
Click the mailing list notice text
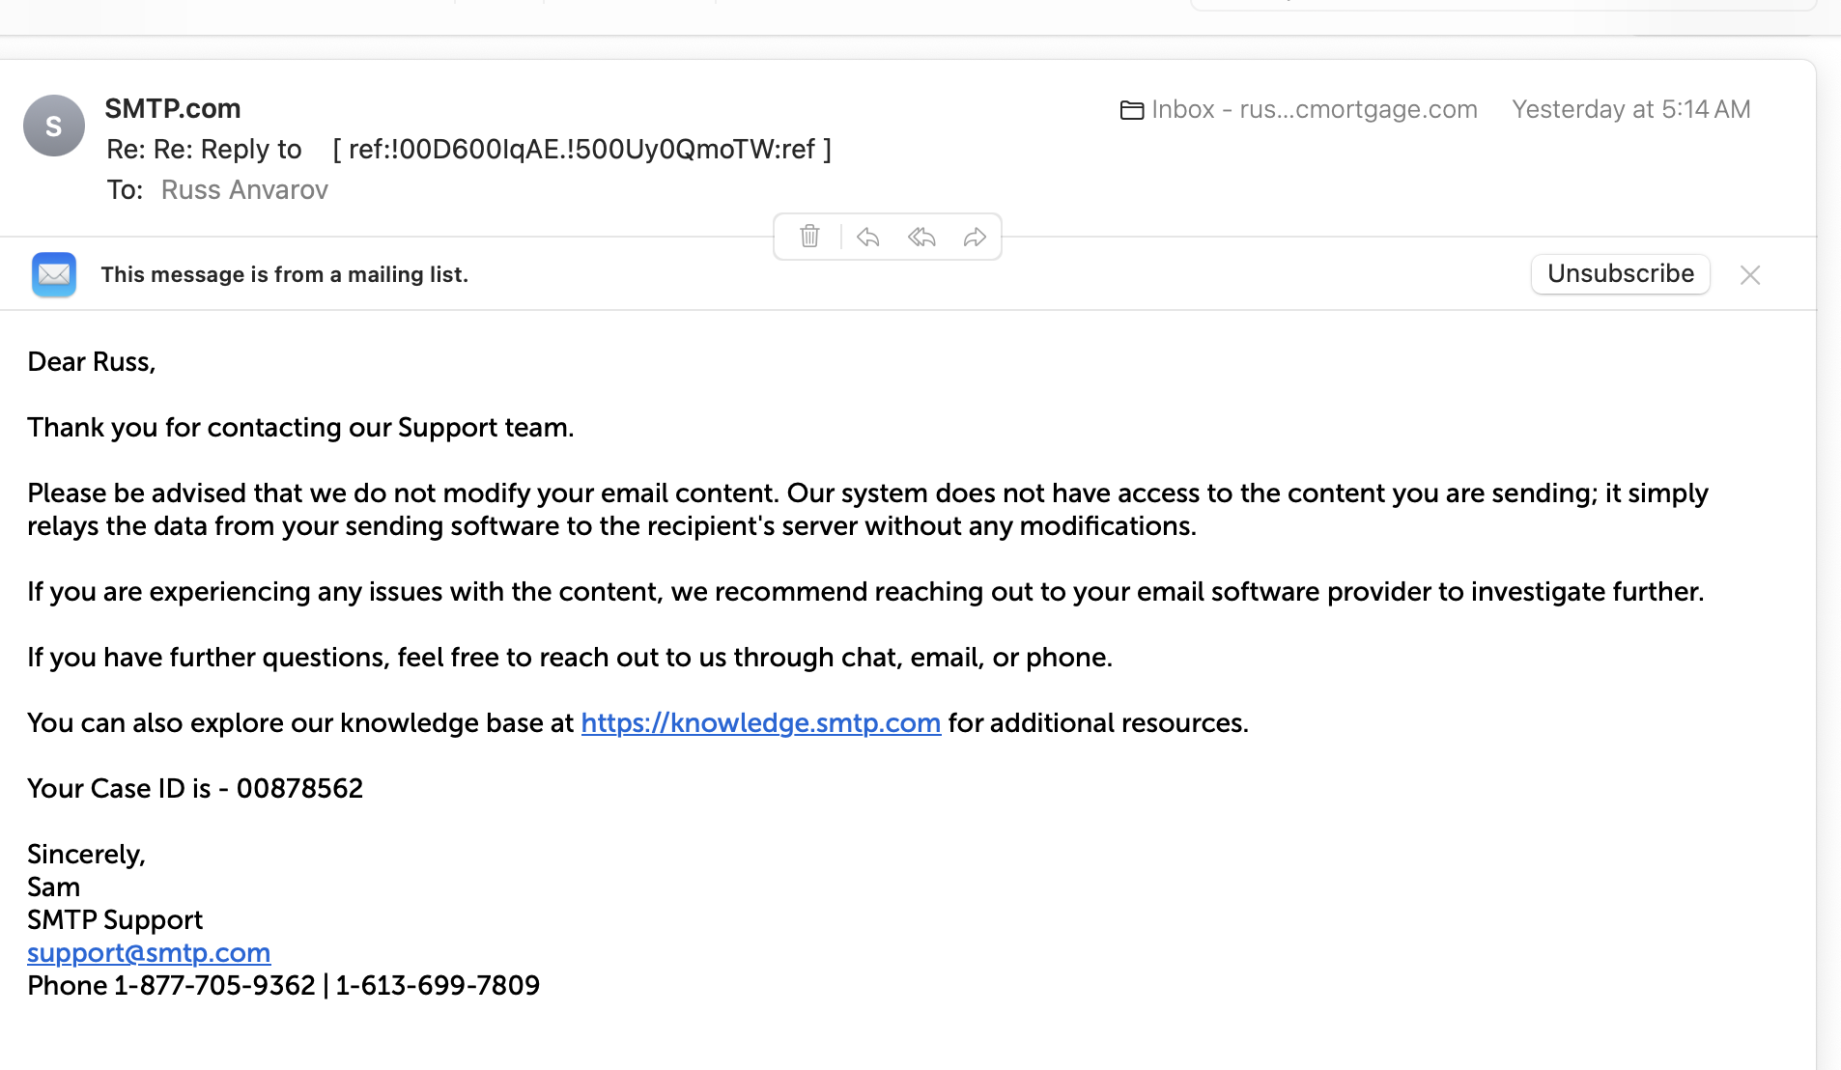(284, 275)
